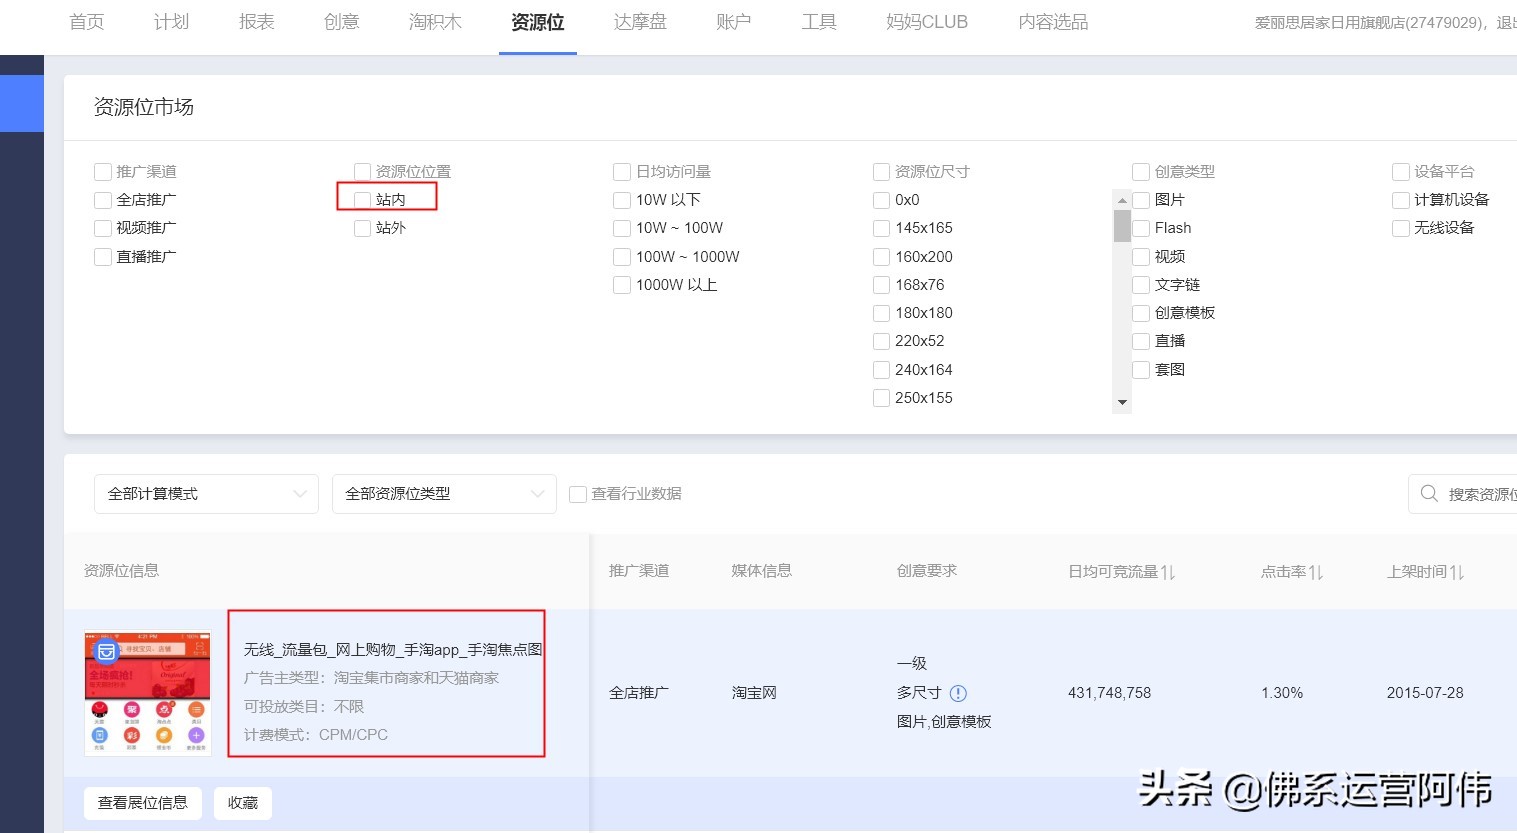Image resolution: width=1517 pixels, height=833 pixels.
Task: Click the 手淘焦点图 resource thumbnail
Action: [x=147, y=692]
